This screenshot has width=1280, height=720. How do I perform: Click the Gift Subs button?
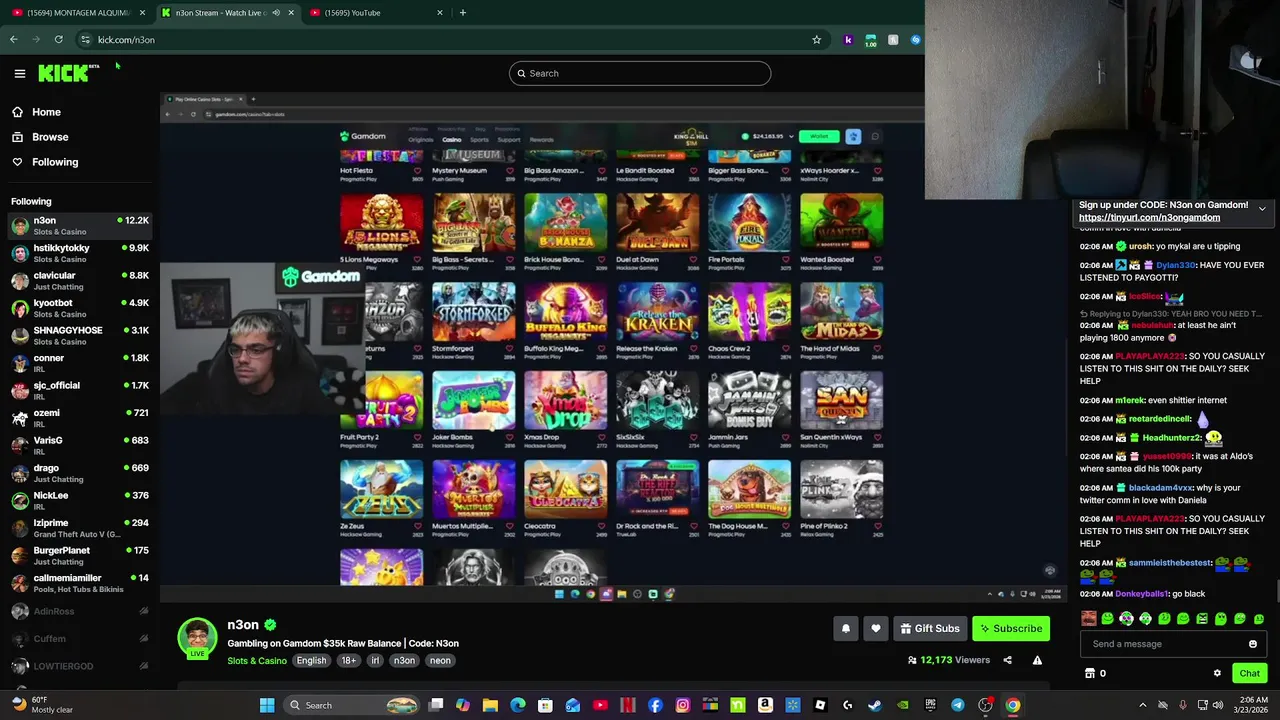click(x=929, y=628)
